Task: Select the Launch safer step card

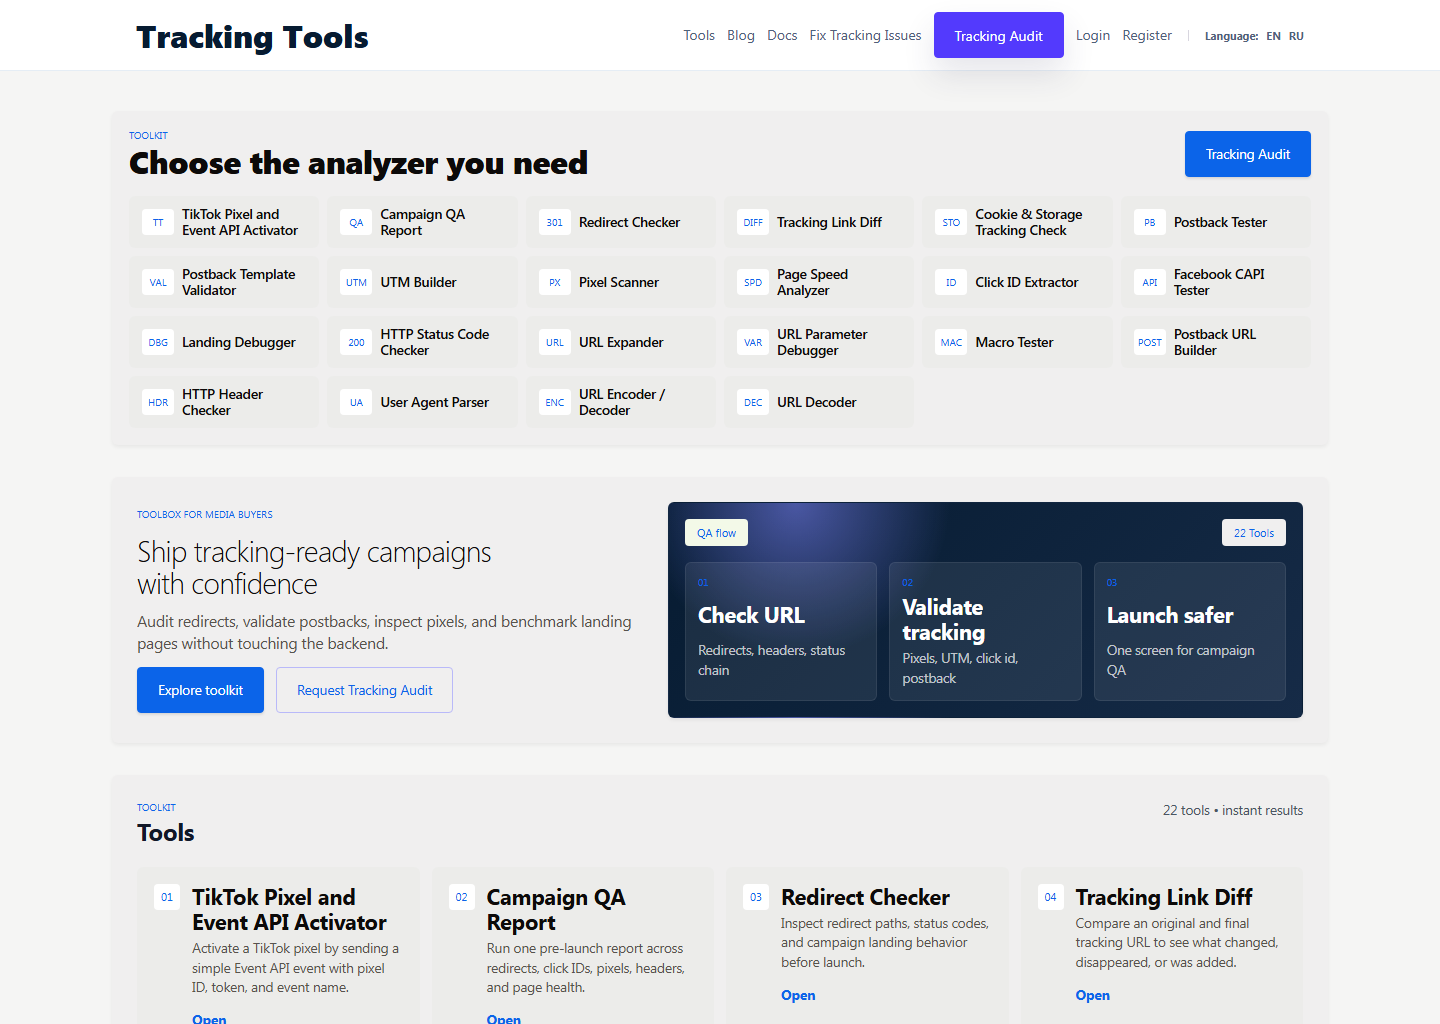Action: coord(1190,631)
